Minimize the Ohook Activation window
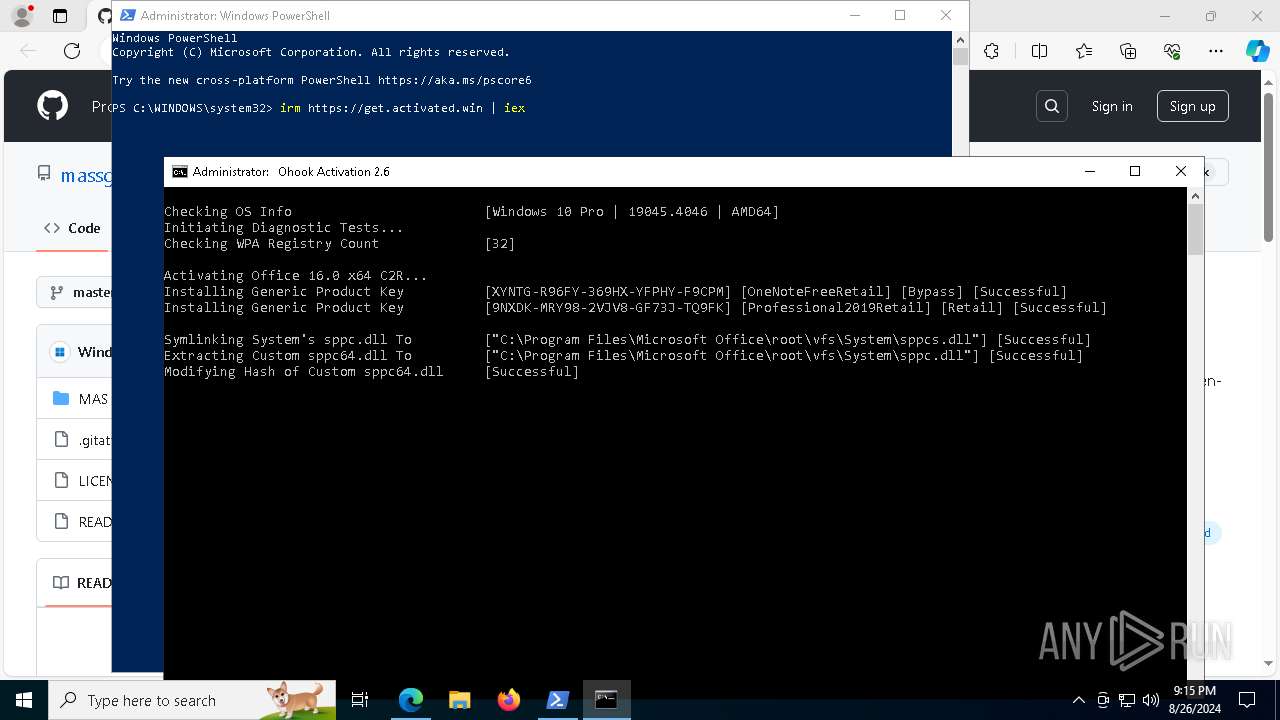This screenshot has height=720, width=1280. click(1089, 172)
